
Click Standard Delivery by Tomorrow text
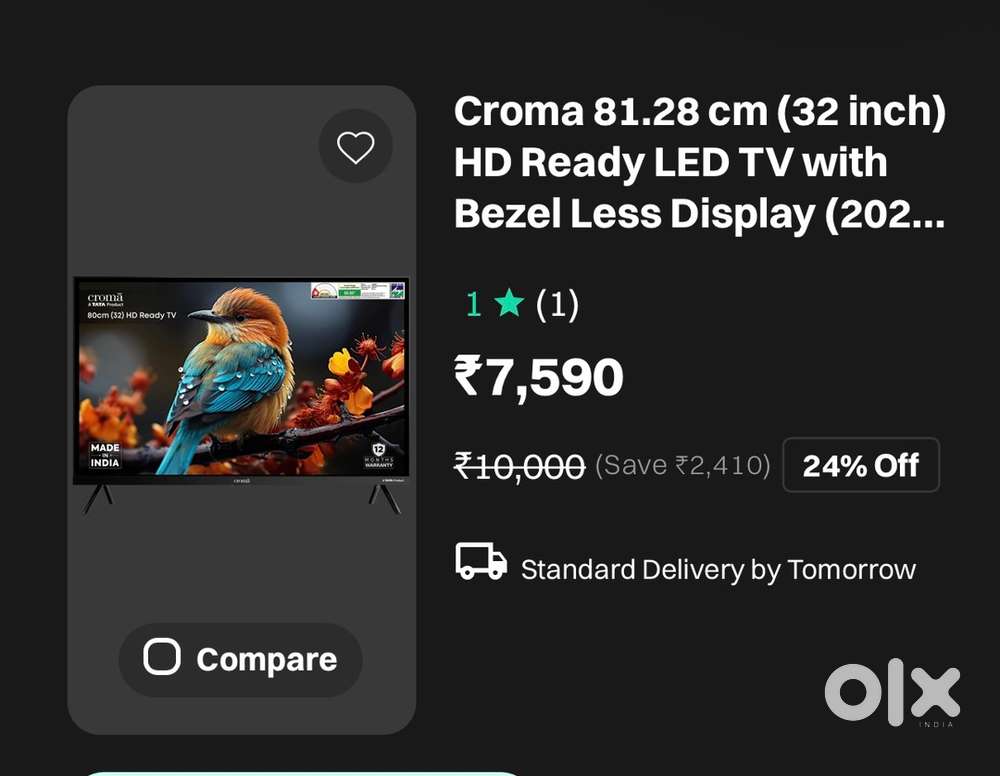[x=718, y=569]
